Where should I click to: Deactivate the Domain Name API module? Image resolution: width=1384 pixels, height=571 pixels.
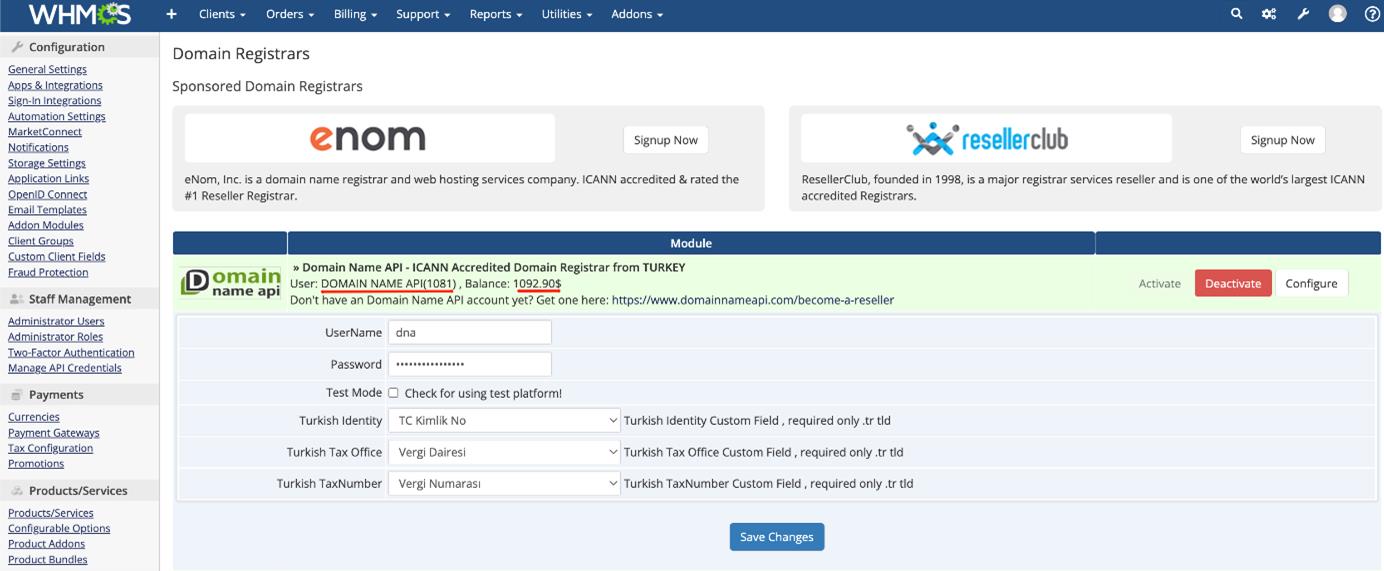tap(1232, 283)
